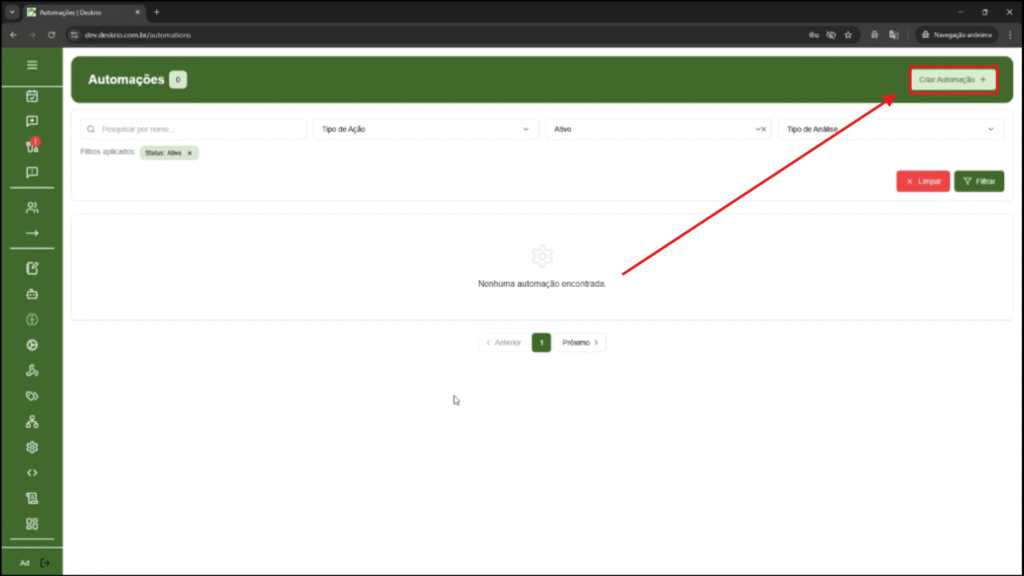Apply filters with the Filtrar button
Screen dimensions: 1024x576
[979, 181]
